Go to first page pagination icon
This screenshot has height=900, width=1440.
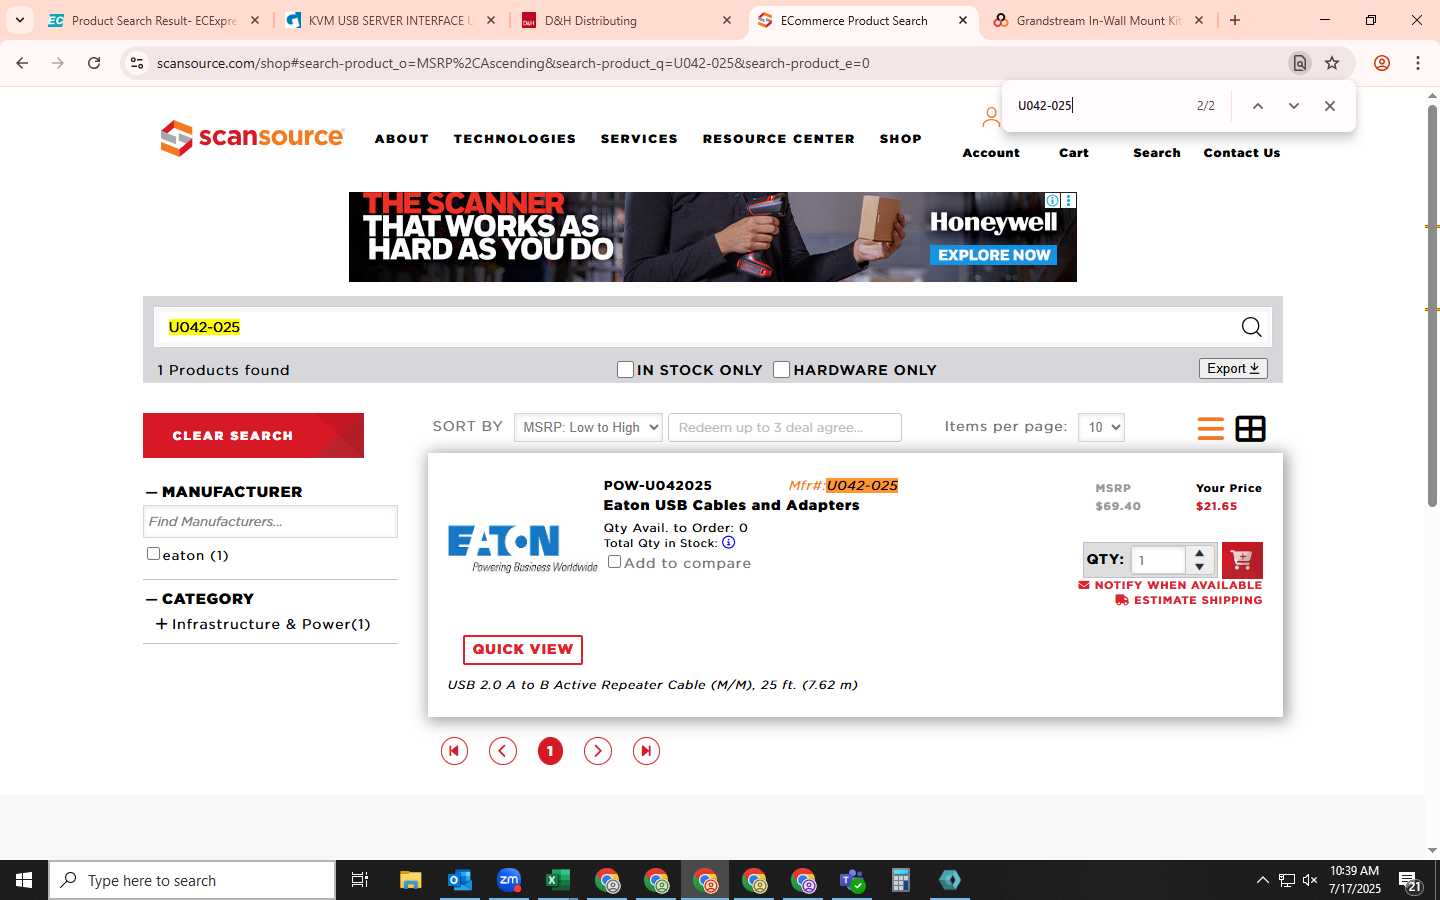tap(454, 751)
